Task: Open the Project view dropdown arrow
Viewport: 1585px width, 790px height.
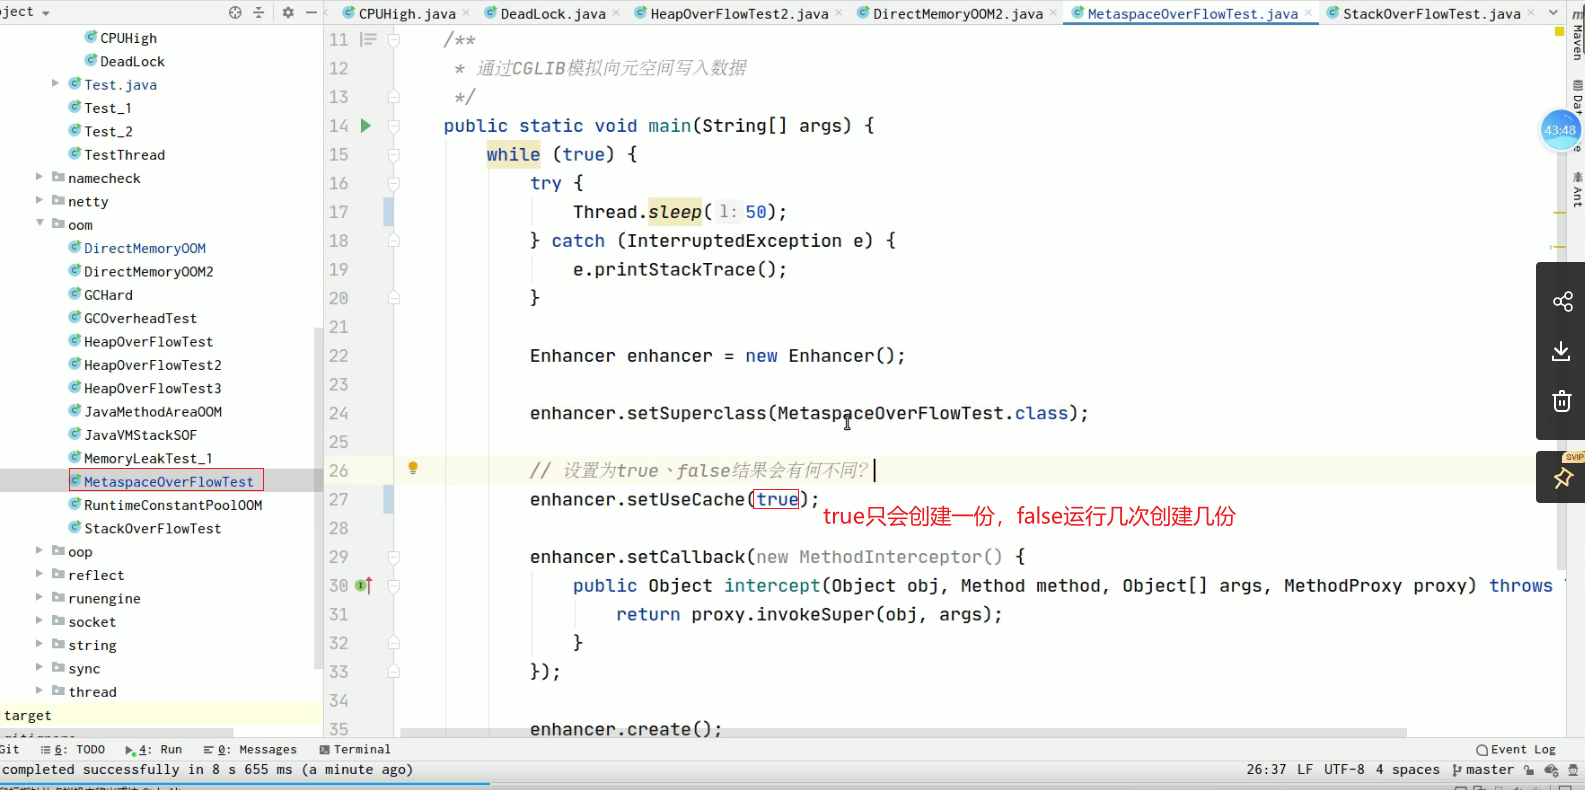Action: pos(46,13)
